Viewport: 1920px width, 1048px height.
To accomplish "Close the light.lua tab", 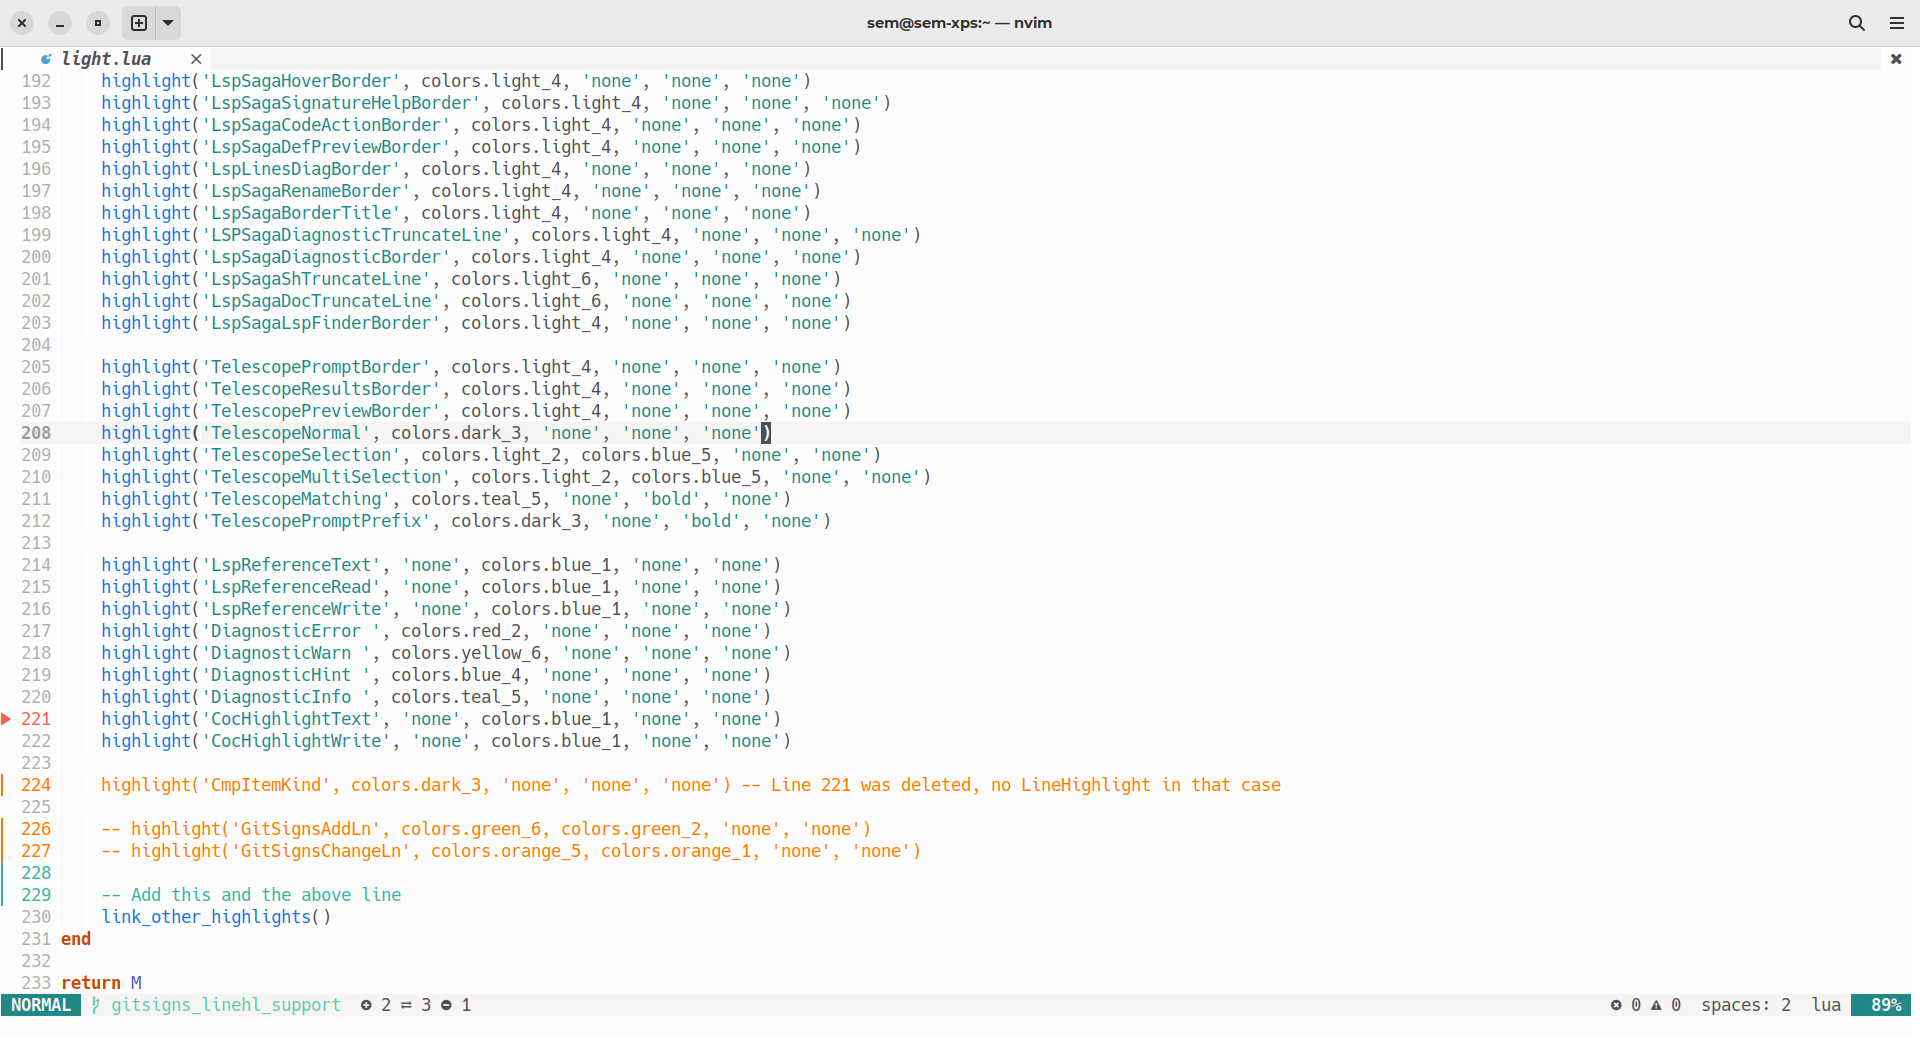I will (x=196, y=59).
